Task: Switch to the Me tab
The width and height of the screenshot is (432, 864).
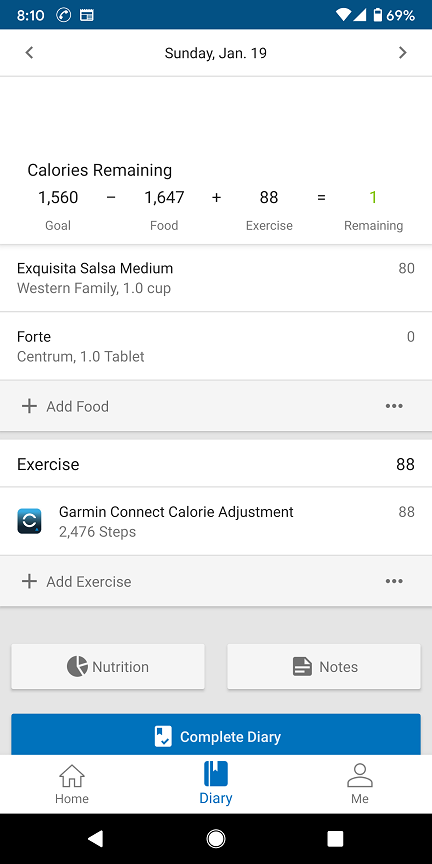Action: pos(360,784)
